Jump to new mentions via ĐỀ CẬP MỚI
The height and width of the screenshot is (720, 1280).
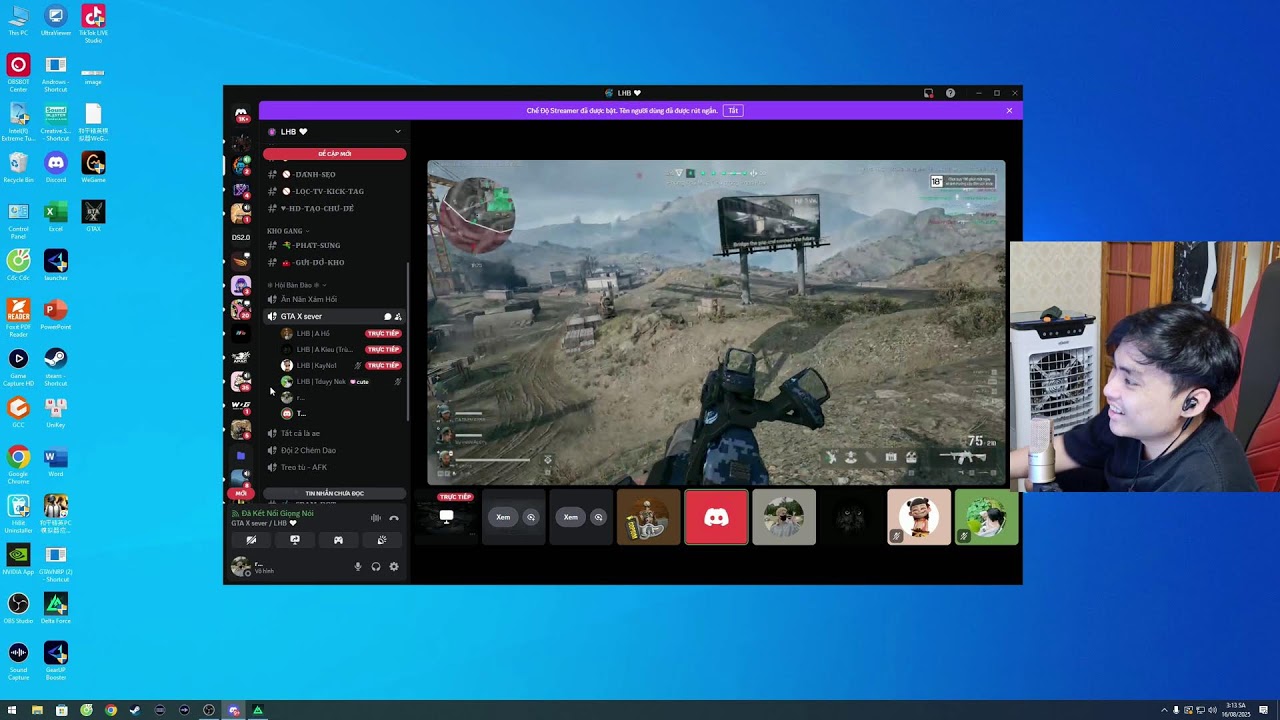[x=334, y=154]
